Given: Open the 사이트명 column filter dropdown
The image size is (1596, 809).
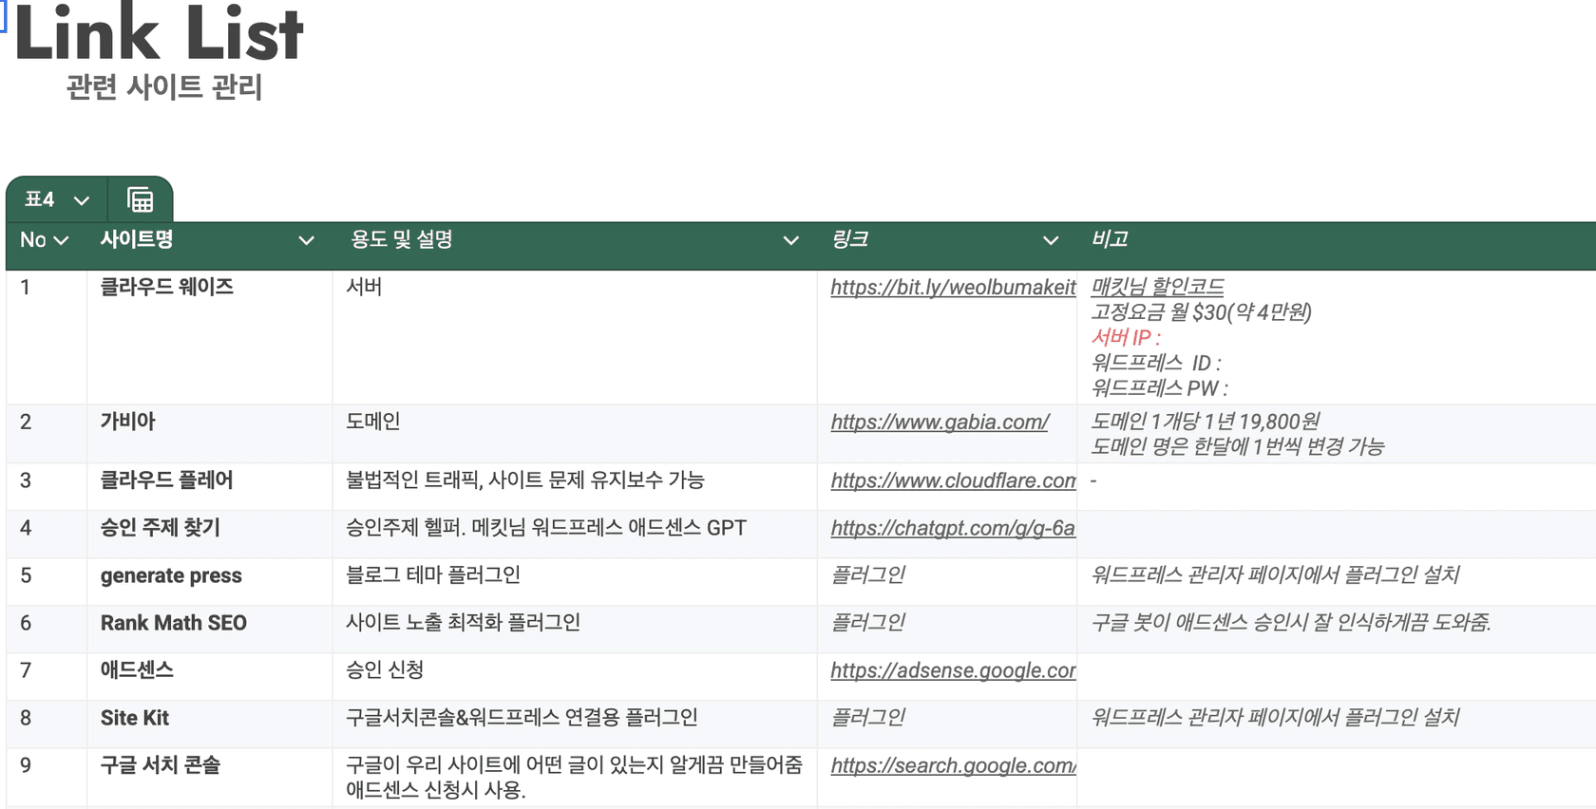Looking at the screenshot, I should (307, 240).
